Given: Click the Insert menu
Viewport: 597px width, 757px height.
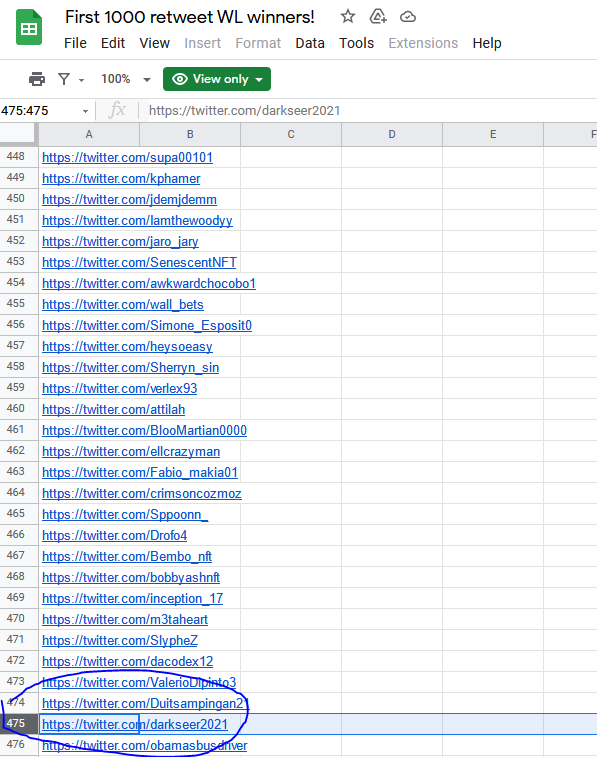Looking at the screenshot, I should click(x=203, y=43).
